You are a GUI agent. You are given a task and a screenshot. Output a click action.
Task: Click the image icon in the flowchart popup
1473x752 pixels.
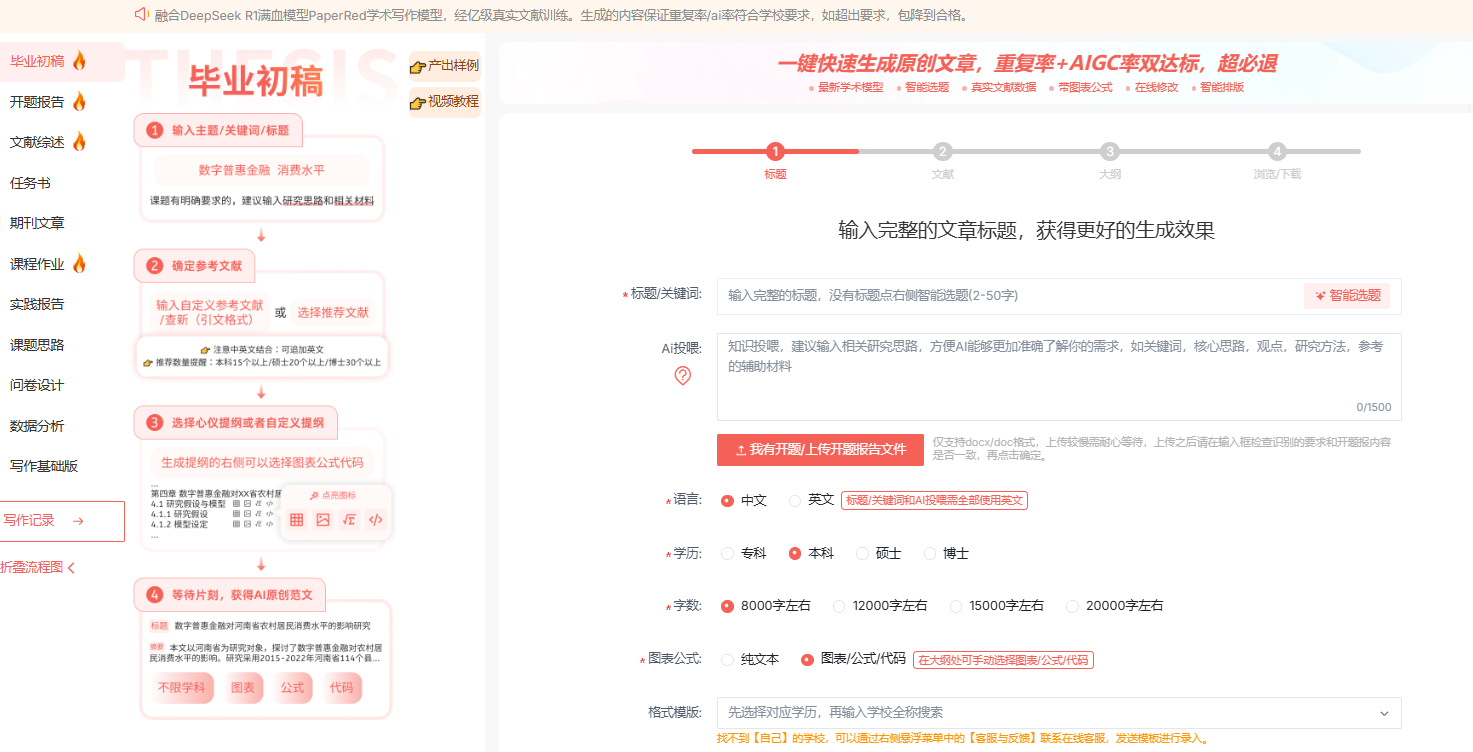pyautogui.click(x=323, y=520)
